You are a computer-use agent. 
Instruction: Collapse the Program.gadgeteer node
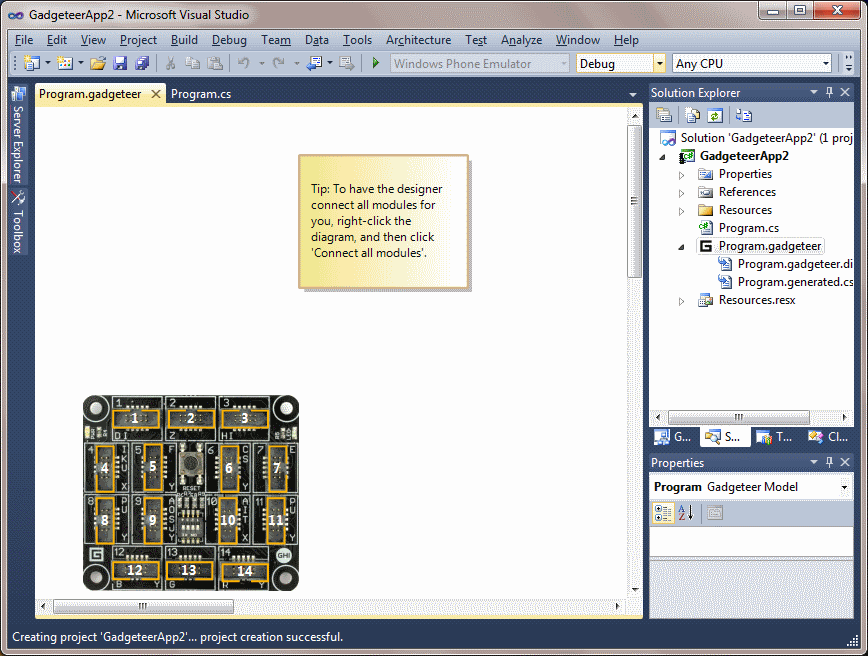click(x=681, y=247)
